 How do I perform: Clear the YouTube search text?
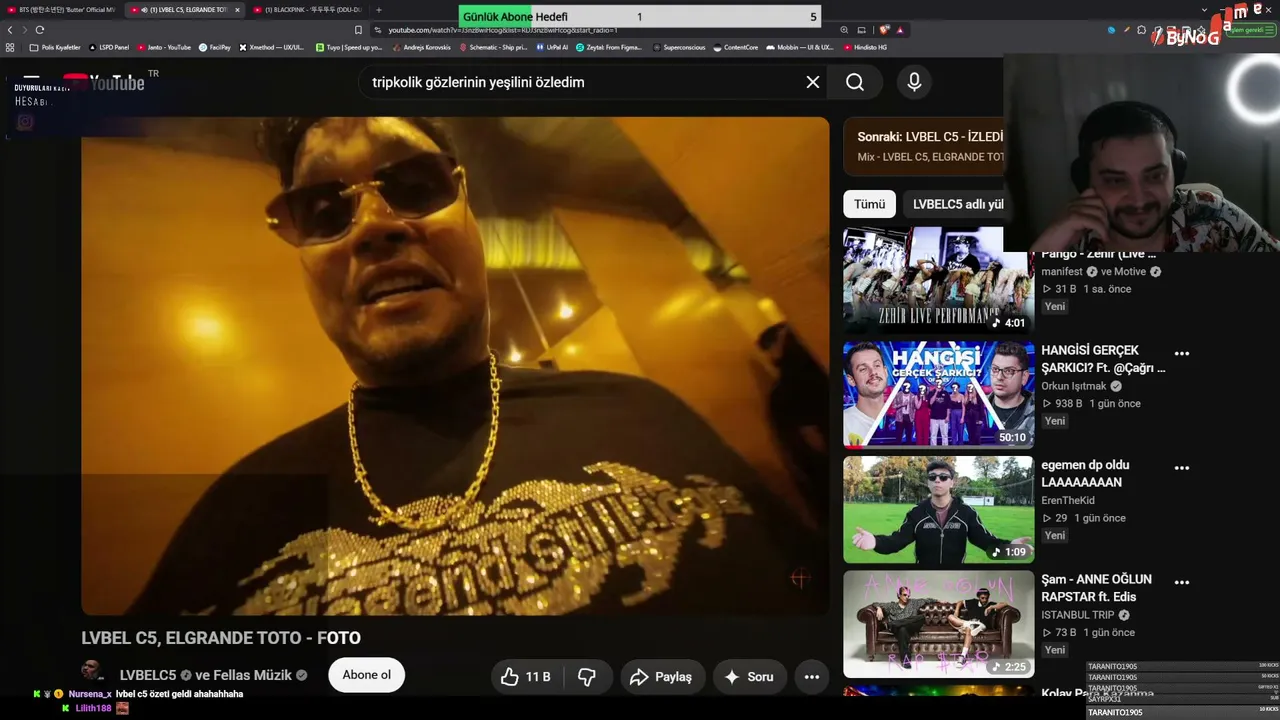pyautogui.click(x=813, y=82)
